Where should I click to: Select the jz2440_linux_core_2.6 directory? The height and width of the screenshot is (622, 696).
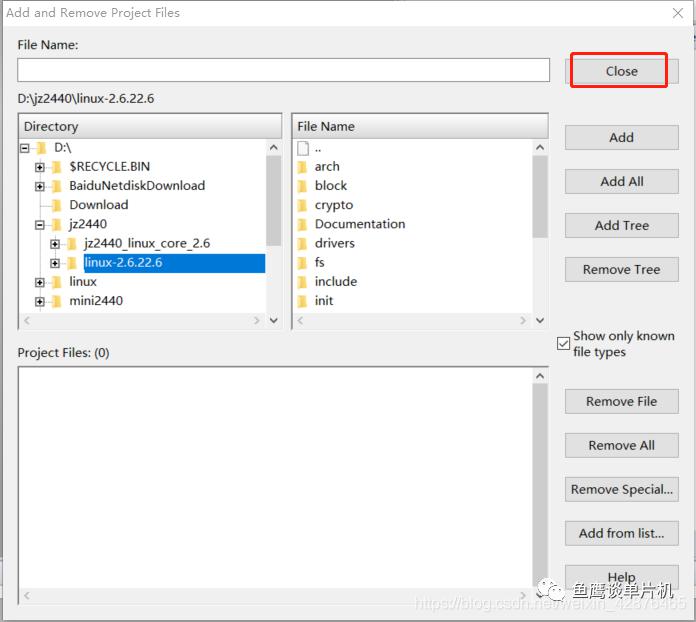(x=147, y=243)
